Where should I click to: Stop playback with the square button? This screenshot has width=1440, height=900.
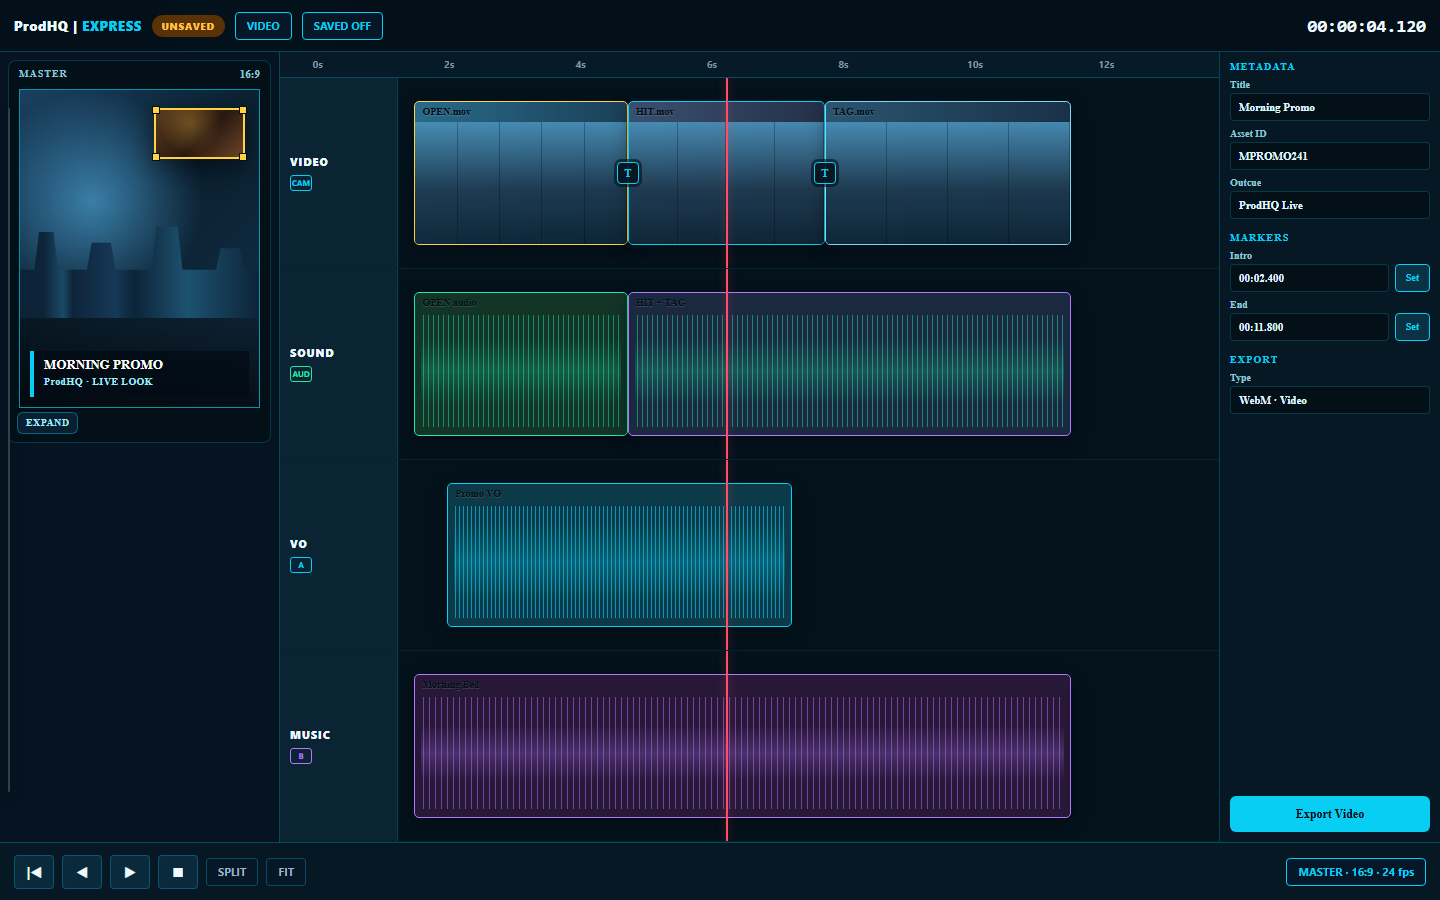pos(178,872)
